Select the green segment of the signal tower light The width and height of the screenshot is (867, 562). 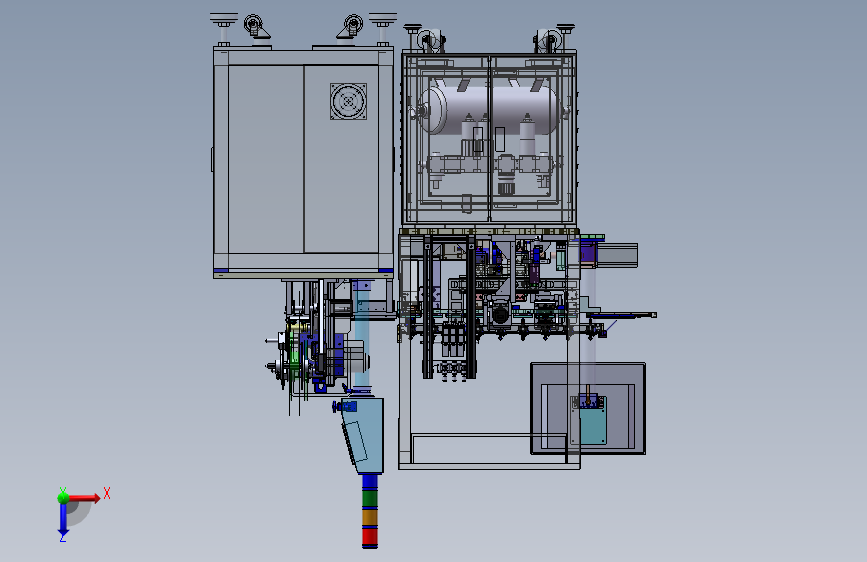click(370, 497)
